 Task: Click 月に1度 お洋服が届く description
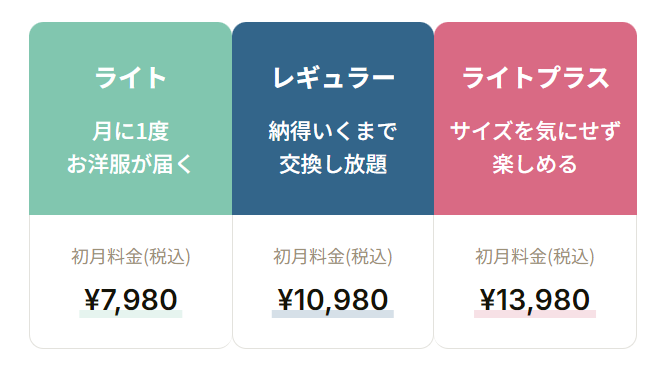point(130,147)
